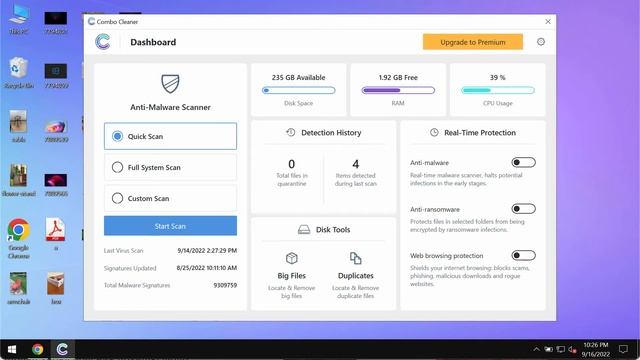Enable Web browsing protection toggle

(523, 256)
